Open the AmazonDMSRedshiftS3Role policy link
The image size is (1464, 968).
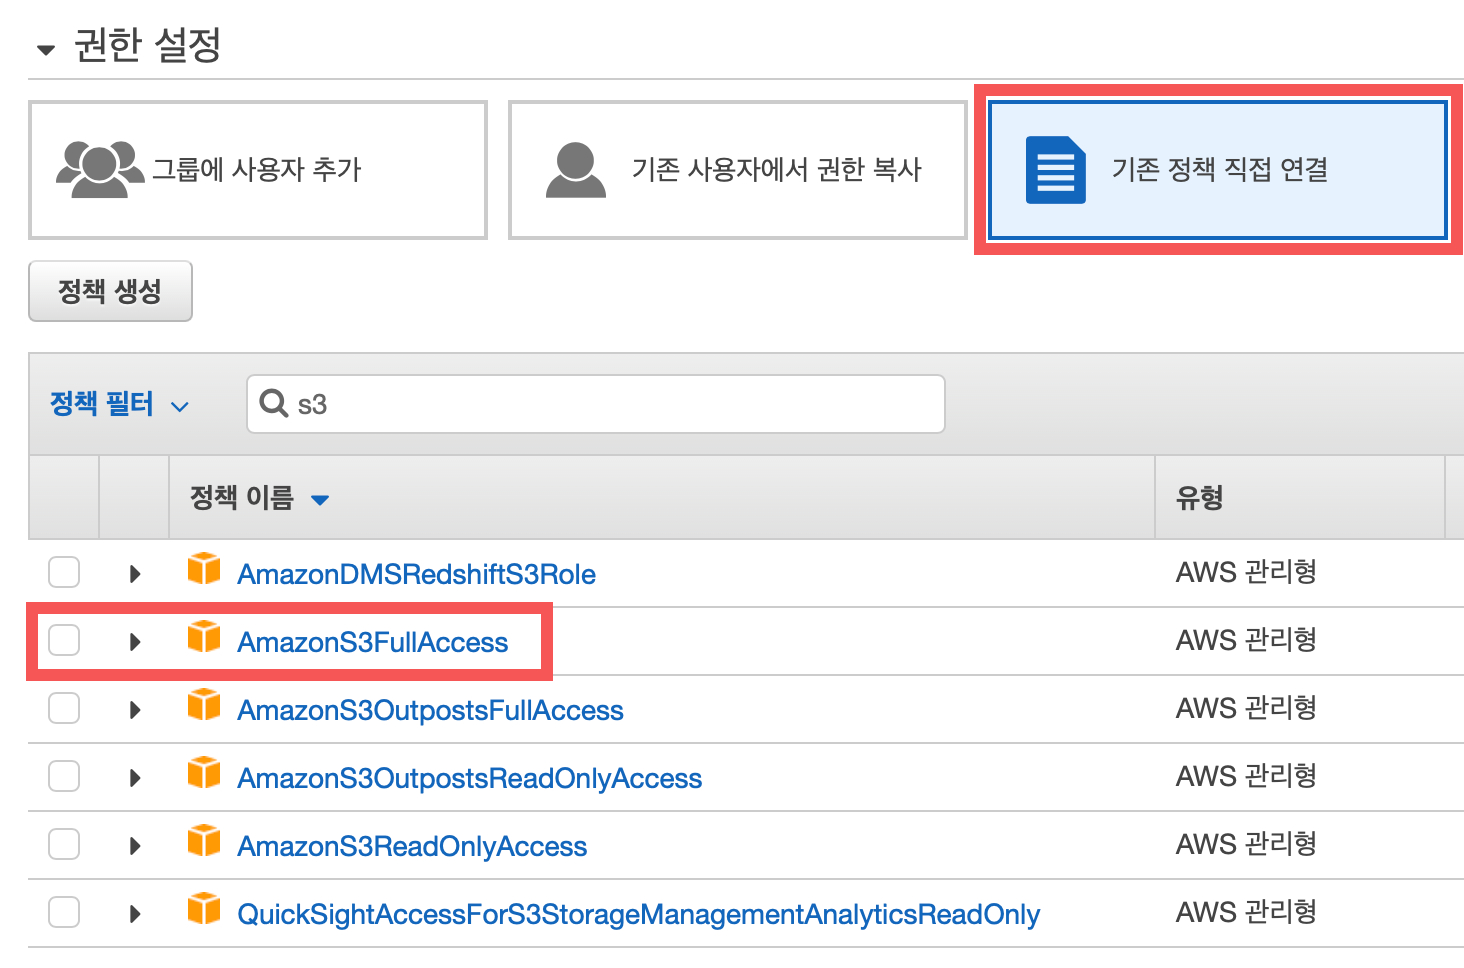[416, 574]
